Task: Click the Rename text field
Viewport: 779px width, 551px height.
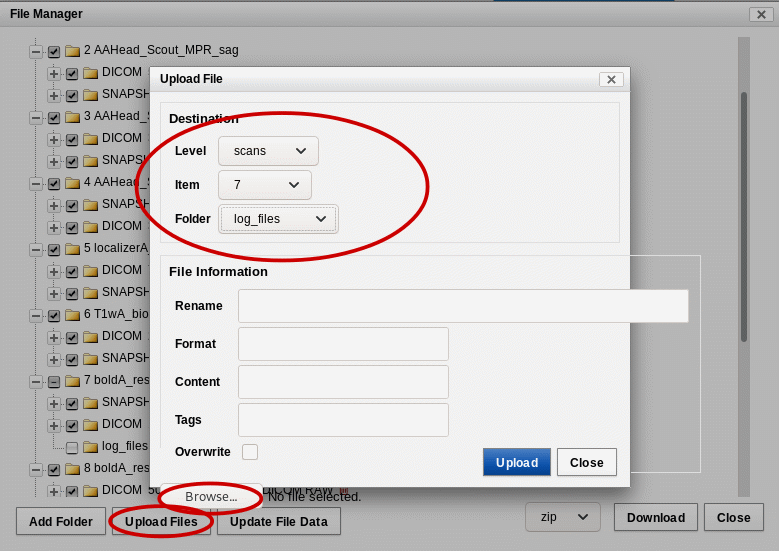Action: pyautogui.click(x=463, y=306)
